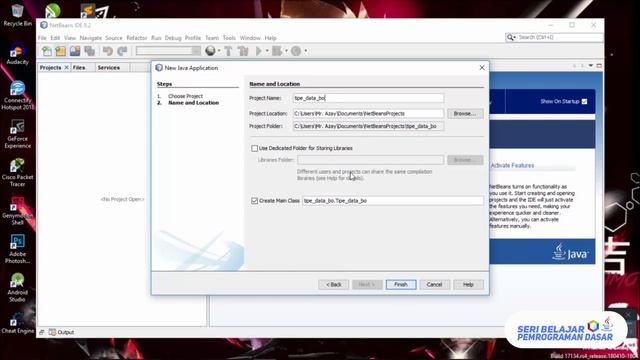Image resolution: width=640 pixels, height=360 pixels.
Task: Open the Tools menu
Action: point(229,38)
